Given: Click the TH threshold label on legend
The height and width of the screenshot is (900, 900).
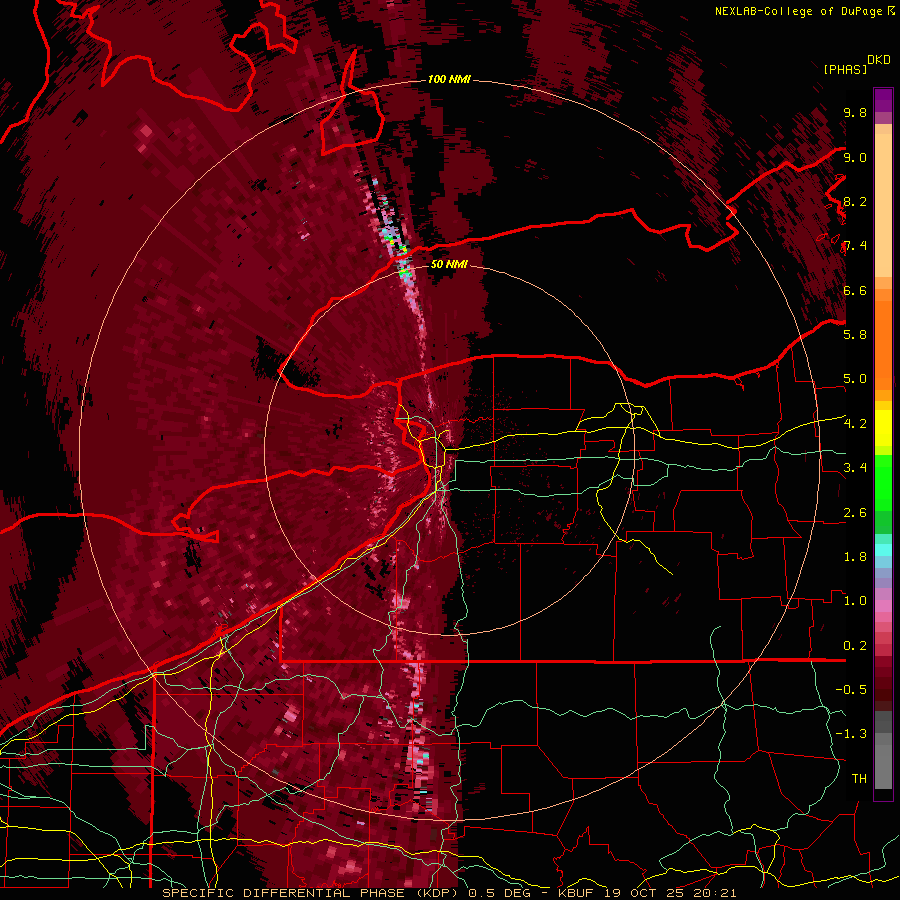Looking at the screenshot, I should [859, 778].
